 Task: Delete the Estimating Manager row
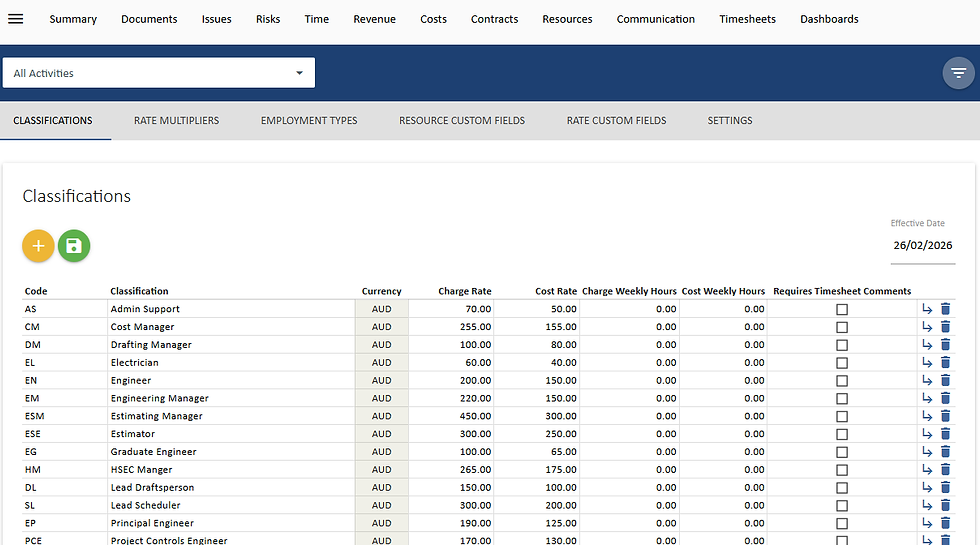945,416
